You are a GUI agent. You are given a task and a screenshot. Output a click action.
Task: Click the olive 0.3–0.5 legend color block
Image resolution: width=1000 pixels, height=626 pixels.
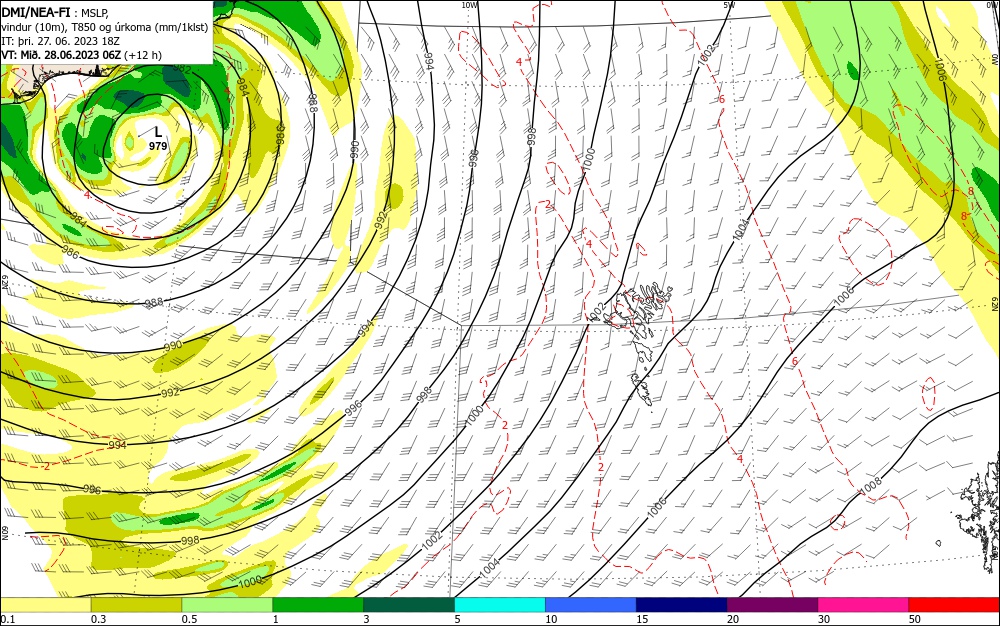pos(136,605)
